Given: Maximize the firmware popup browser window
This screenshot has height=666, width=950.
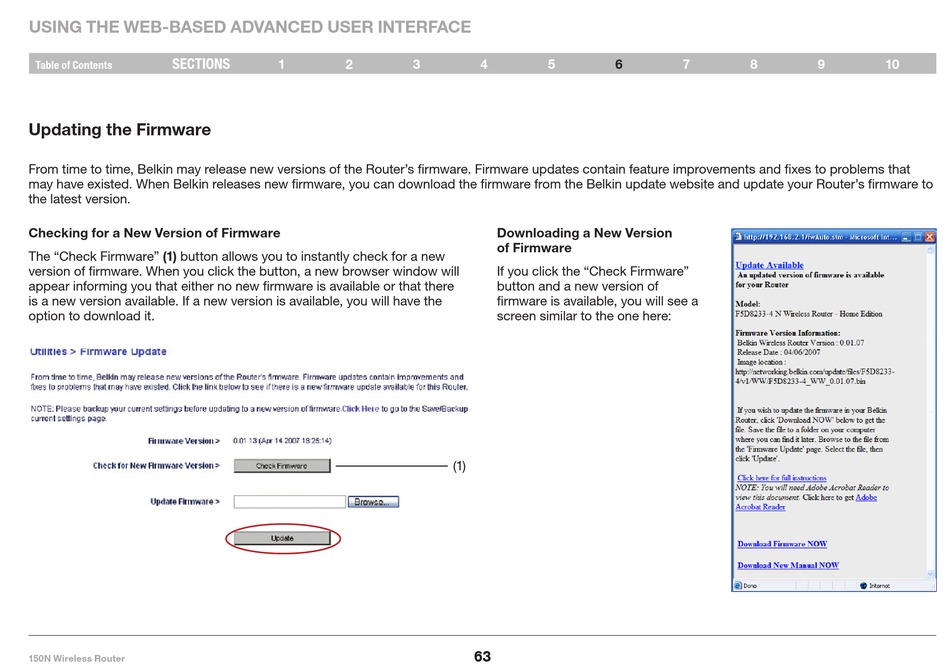Looking at the screenshot, I should [918, 237].
